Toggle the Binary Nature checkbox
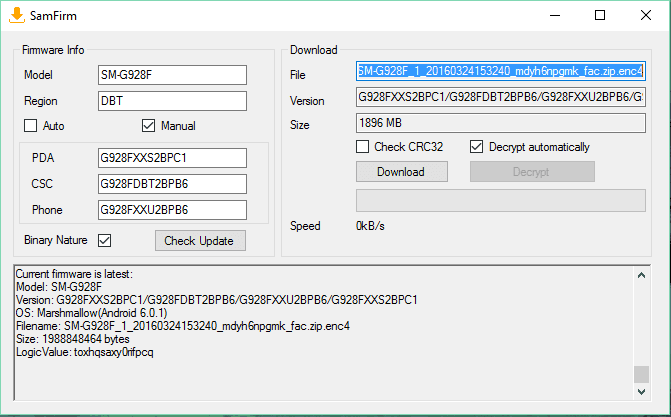This screenshot has width=671, height=417. (x=104, y=240)
